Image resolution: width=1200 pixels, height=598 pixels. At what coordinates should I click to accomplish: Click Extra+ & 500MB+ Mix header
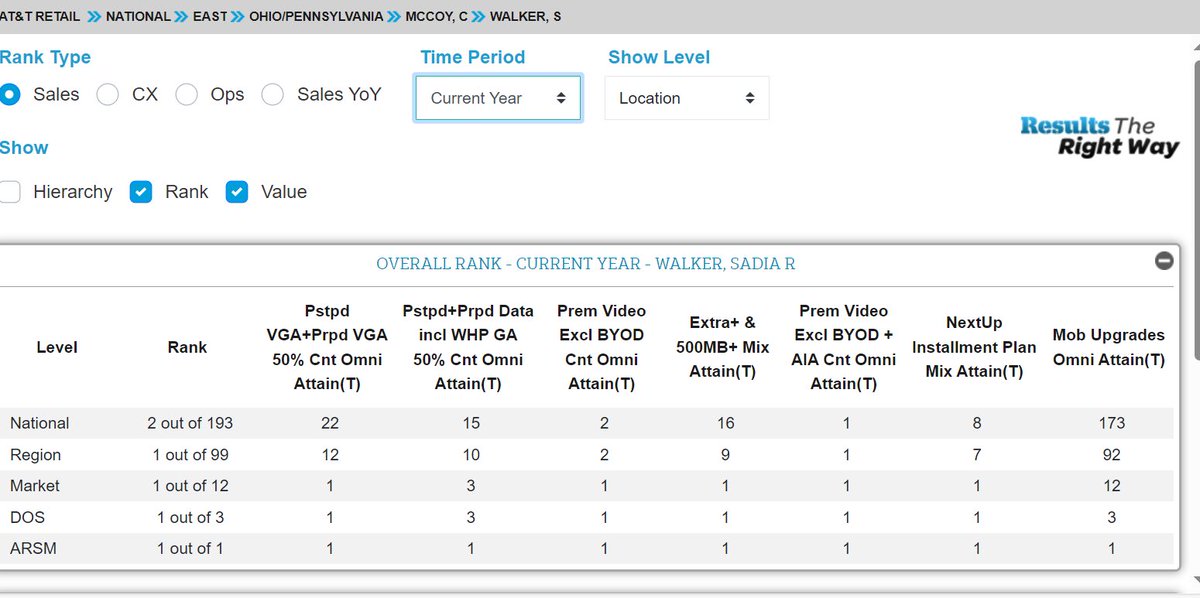[x=722, y=347]
